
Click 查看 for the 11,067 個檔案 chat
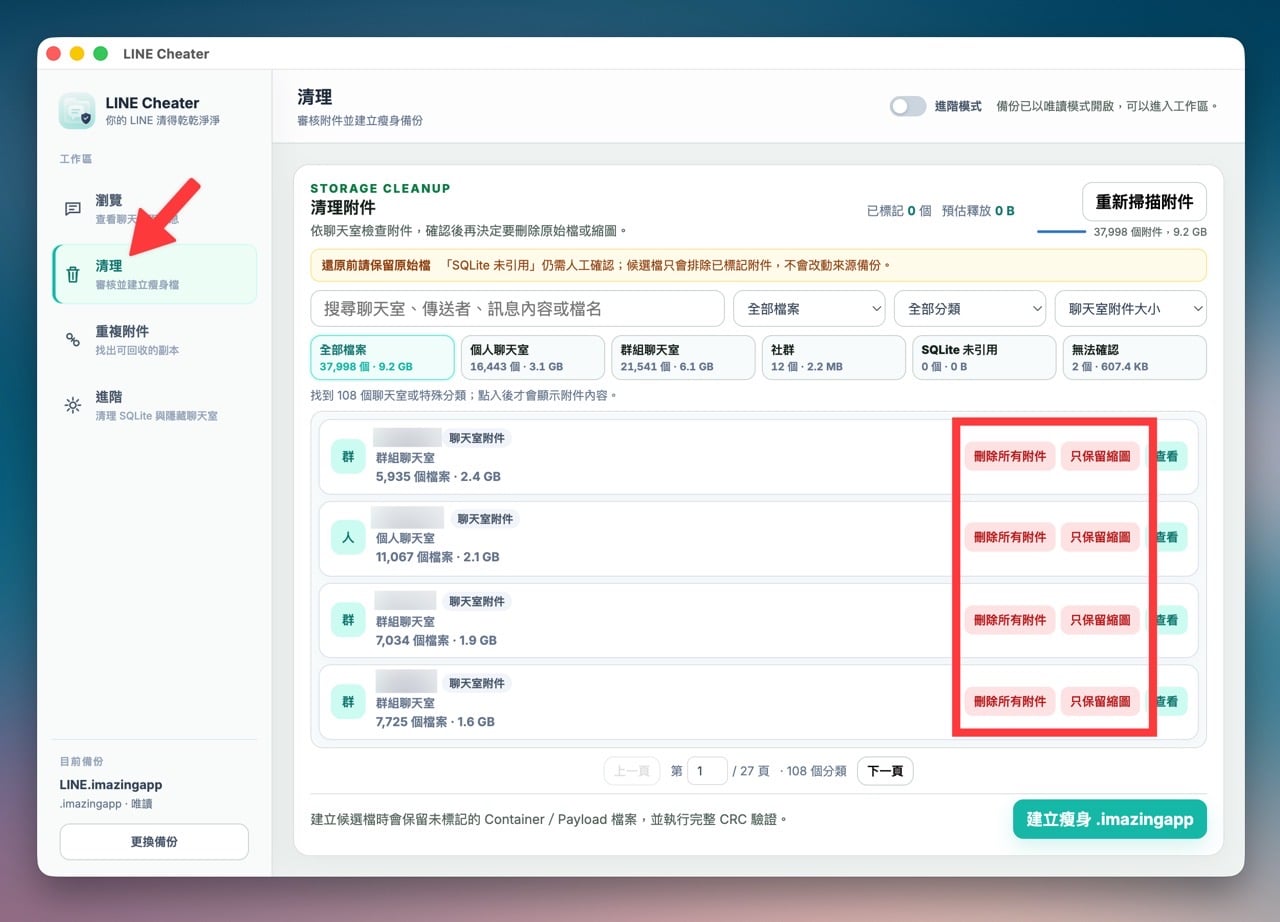[x=1167, y=538]
